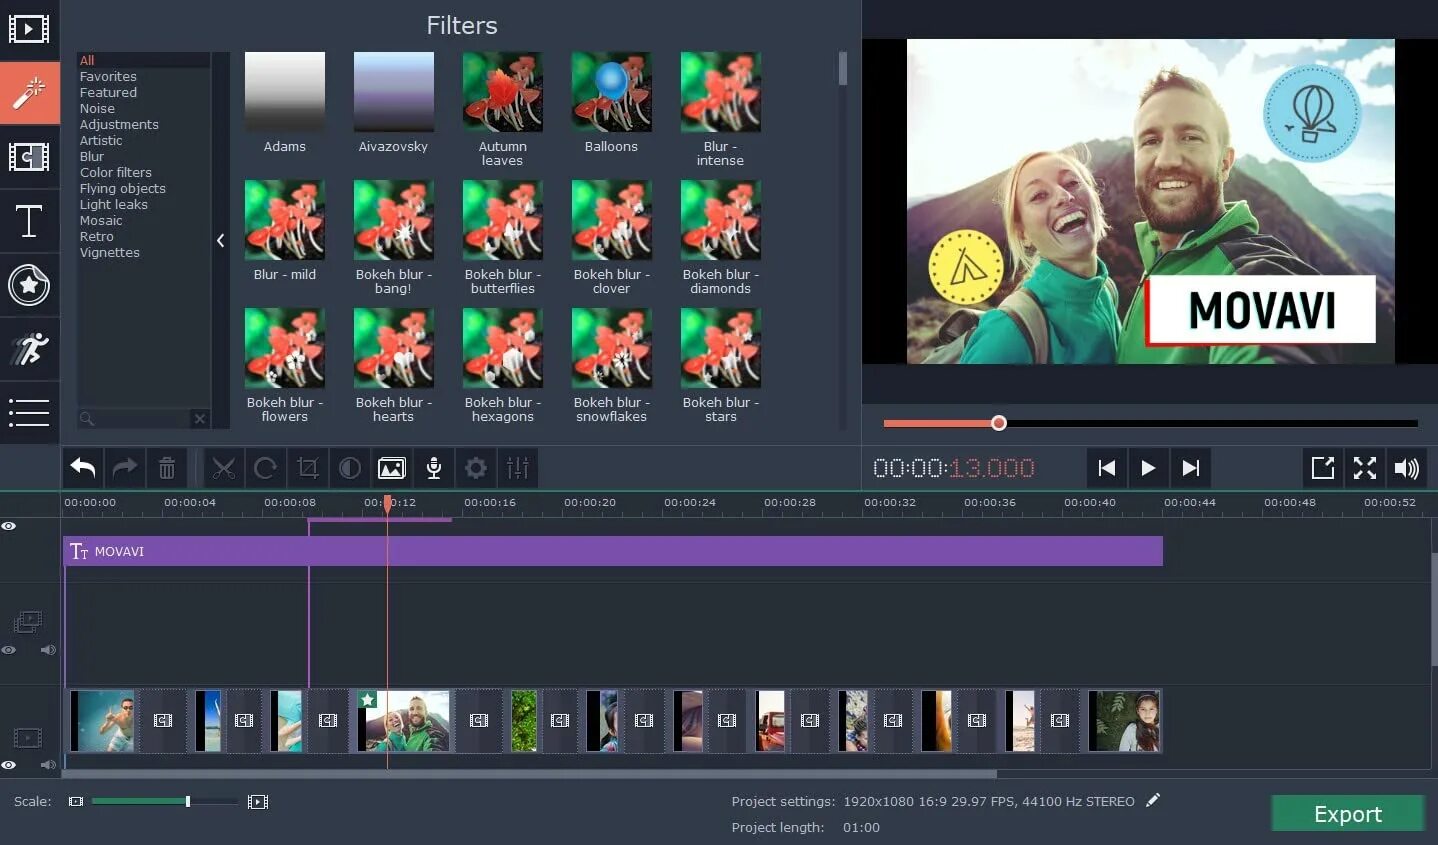Select the Crop tool
The image size is (1438, 845).
(308, 468)
